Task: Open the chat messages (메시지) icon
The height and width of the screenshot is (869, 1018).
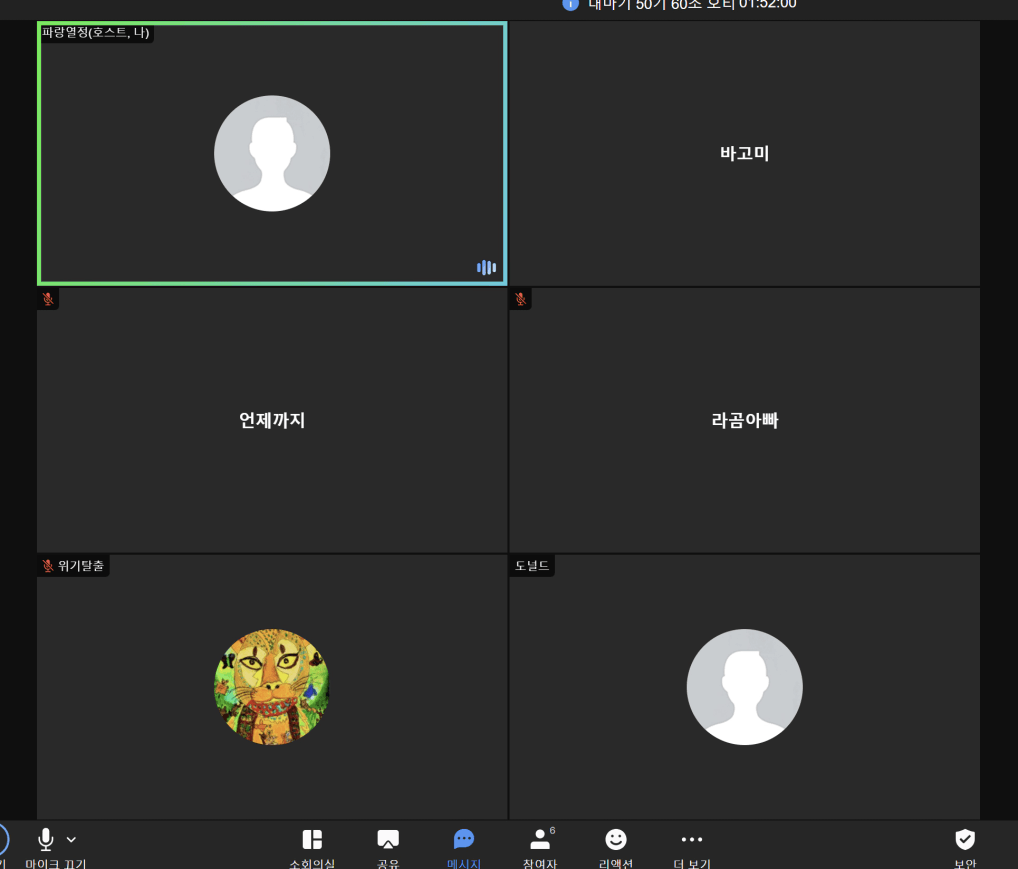Action: pos(463,839)
